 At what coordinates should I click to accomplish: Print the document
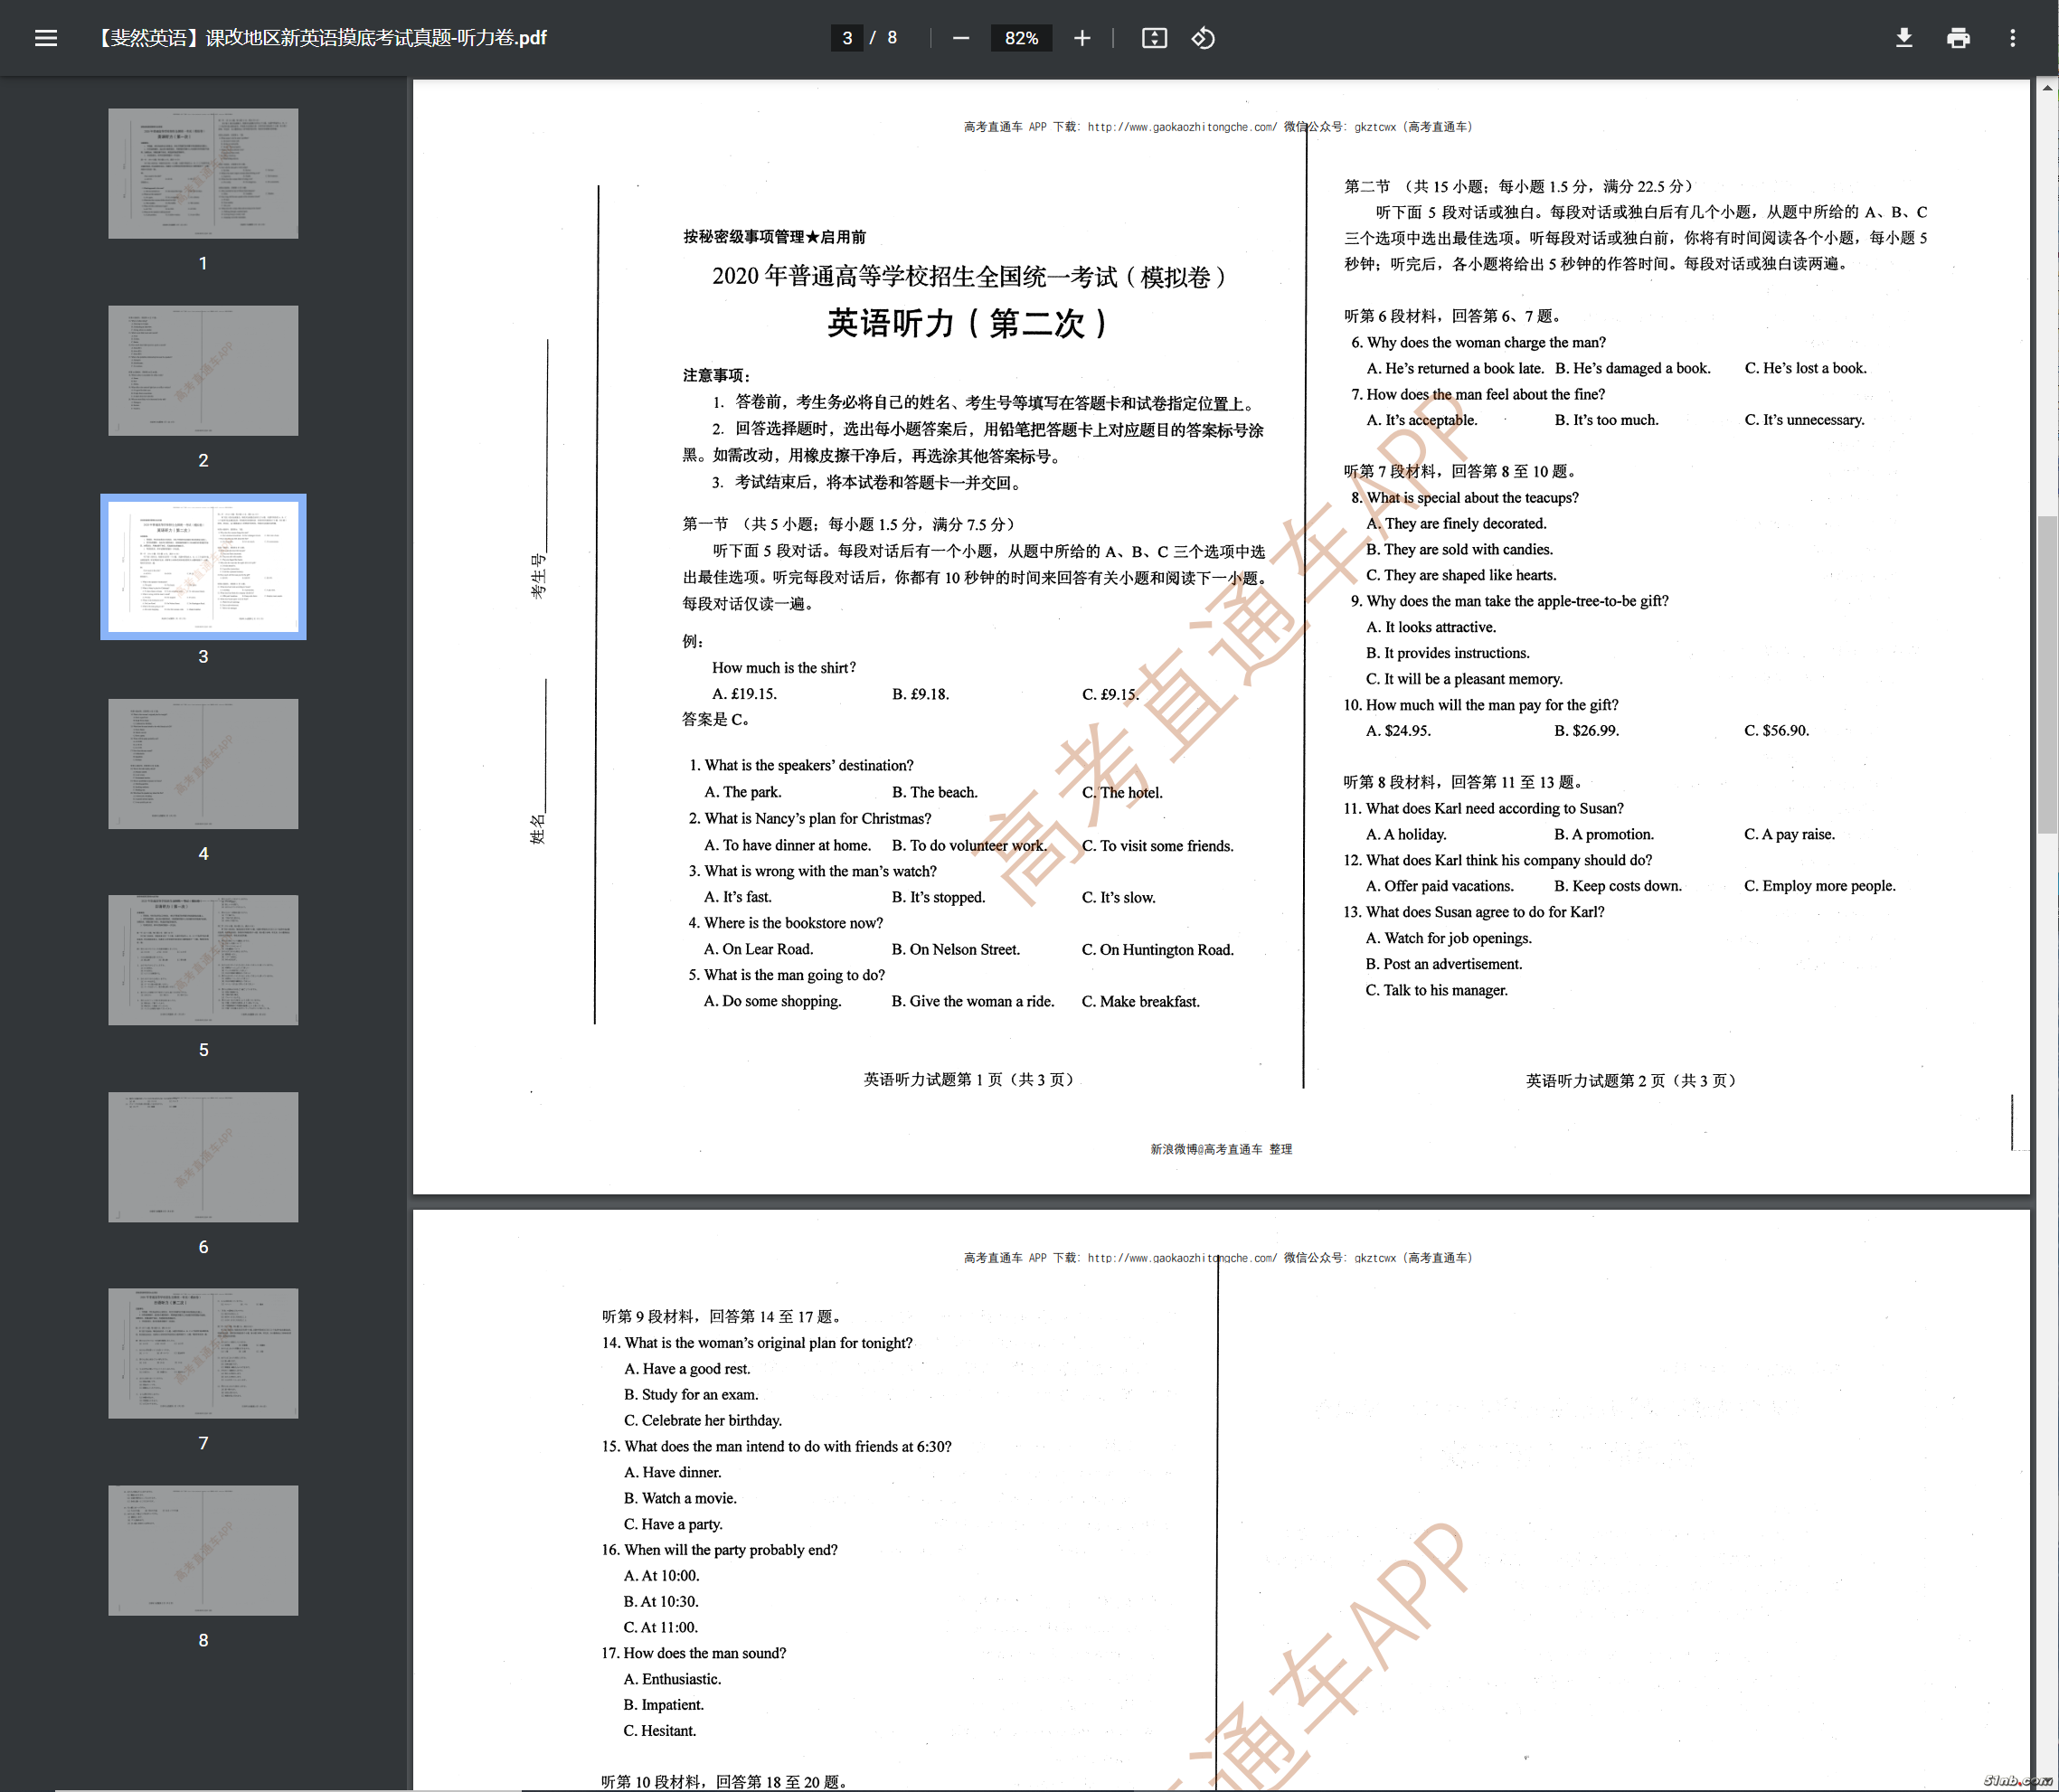(1957, 38)
